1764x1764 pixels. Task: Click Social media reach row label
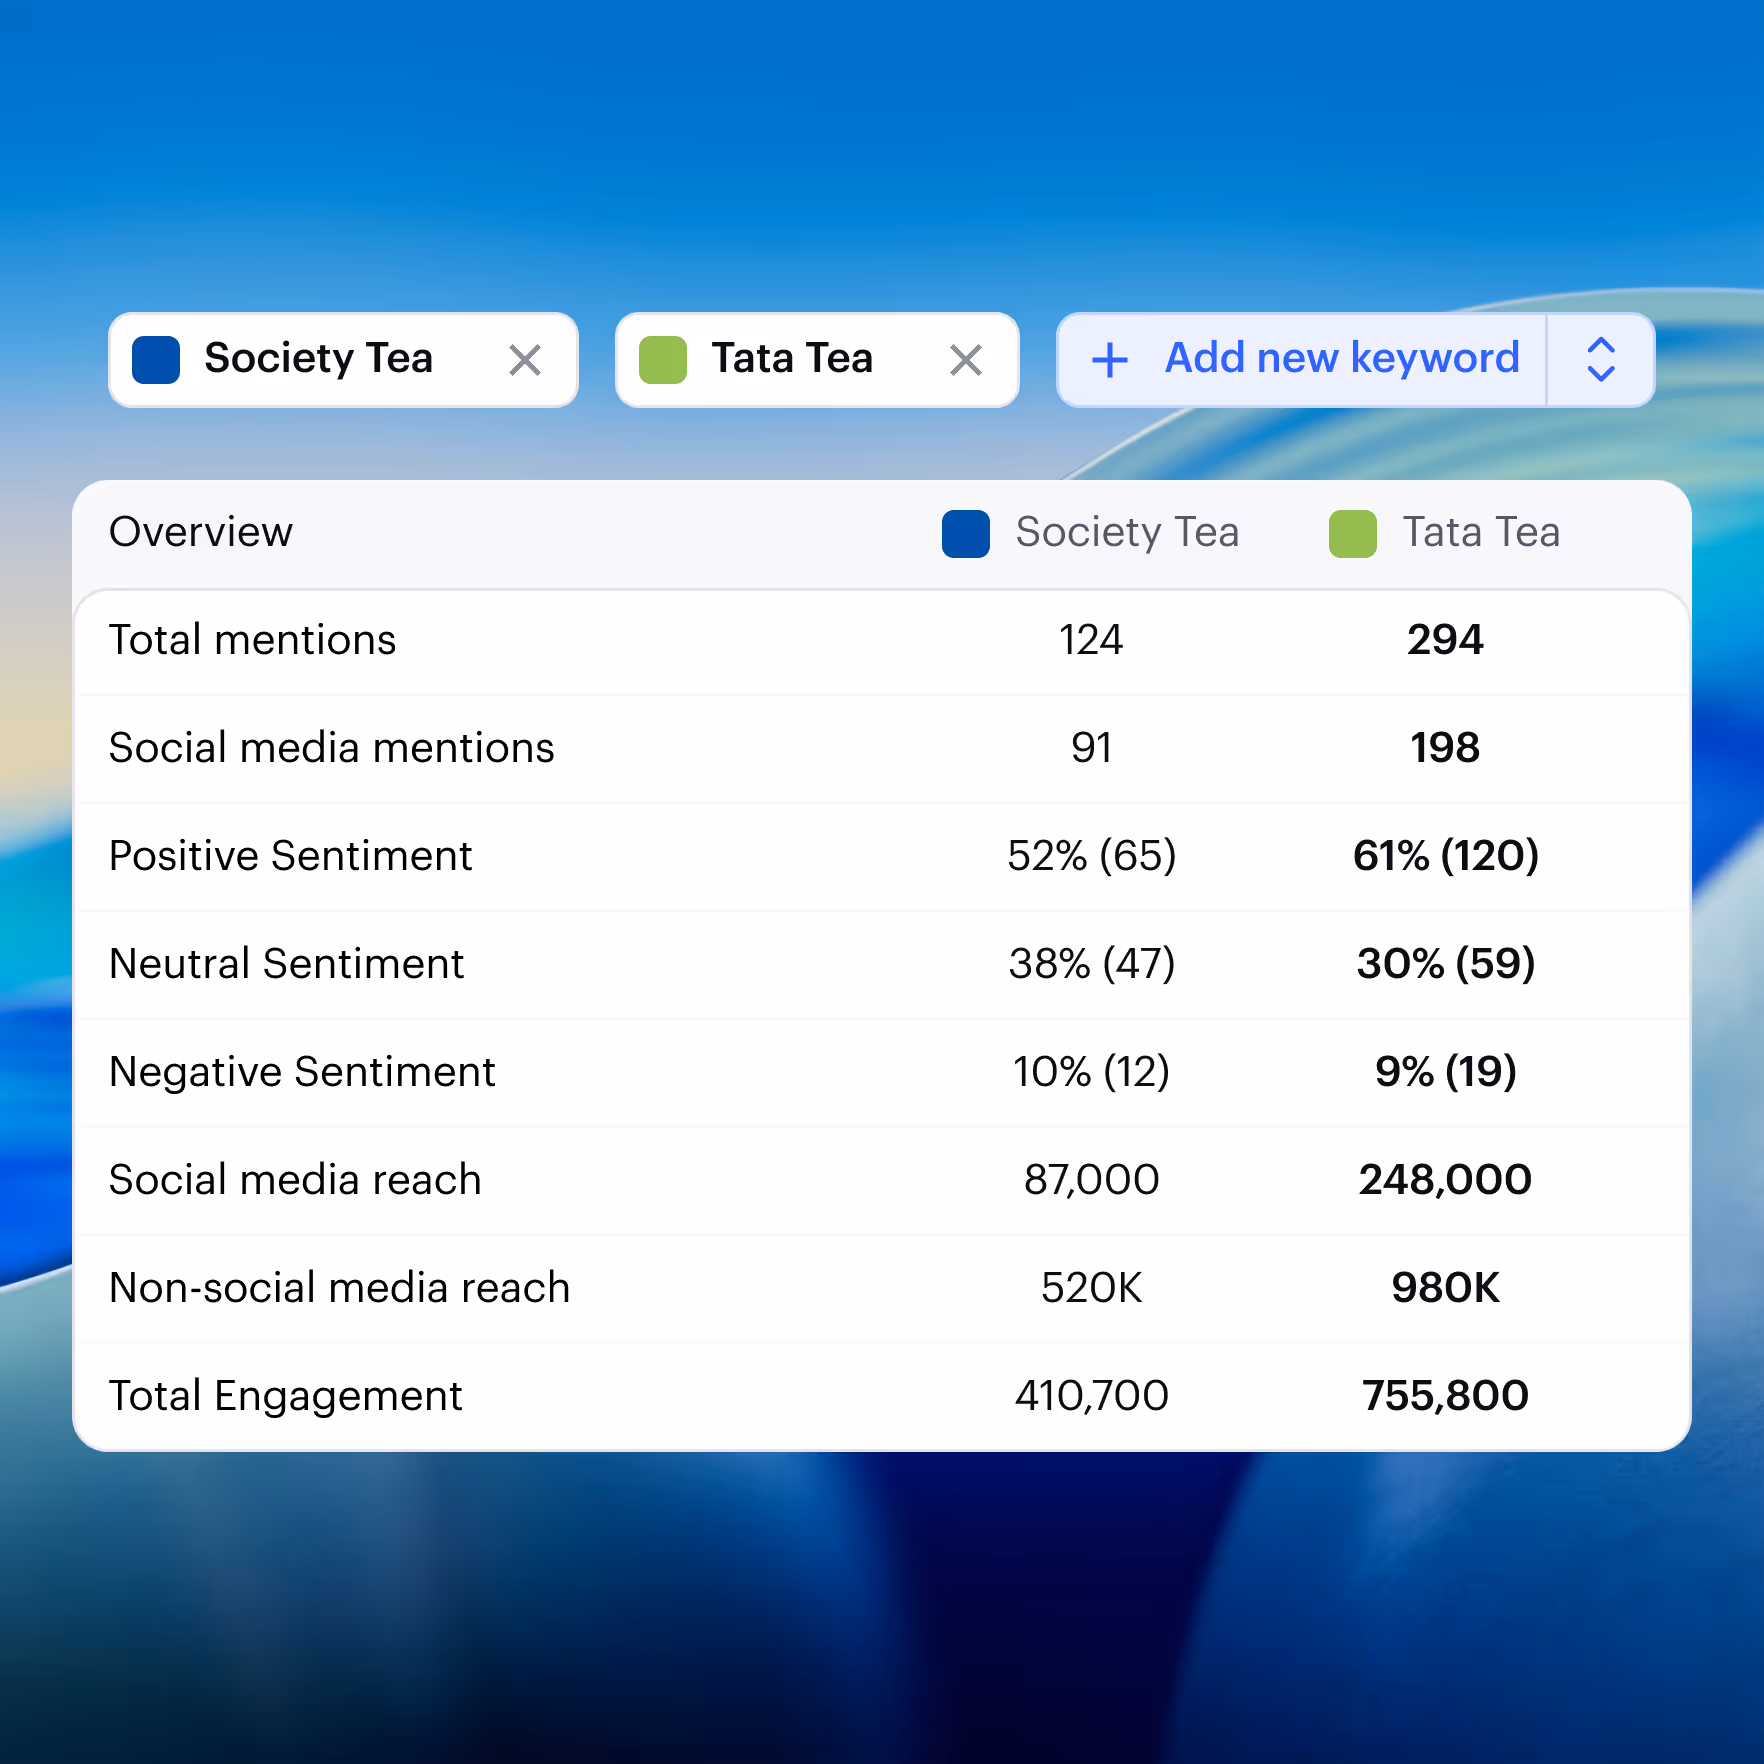tap(296, 1180)
